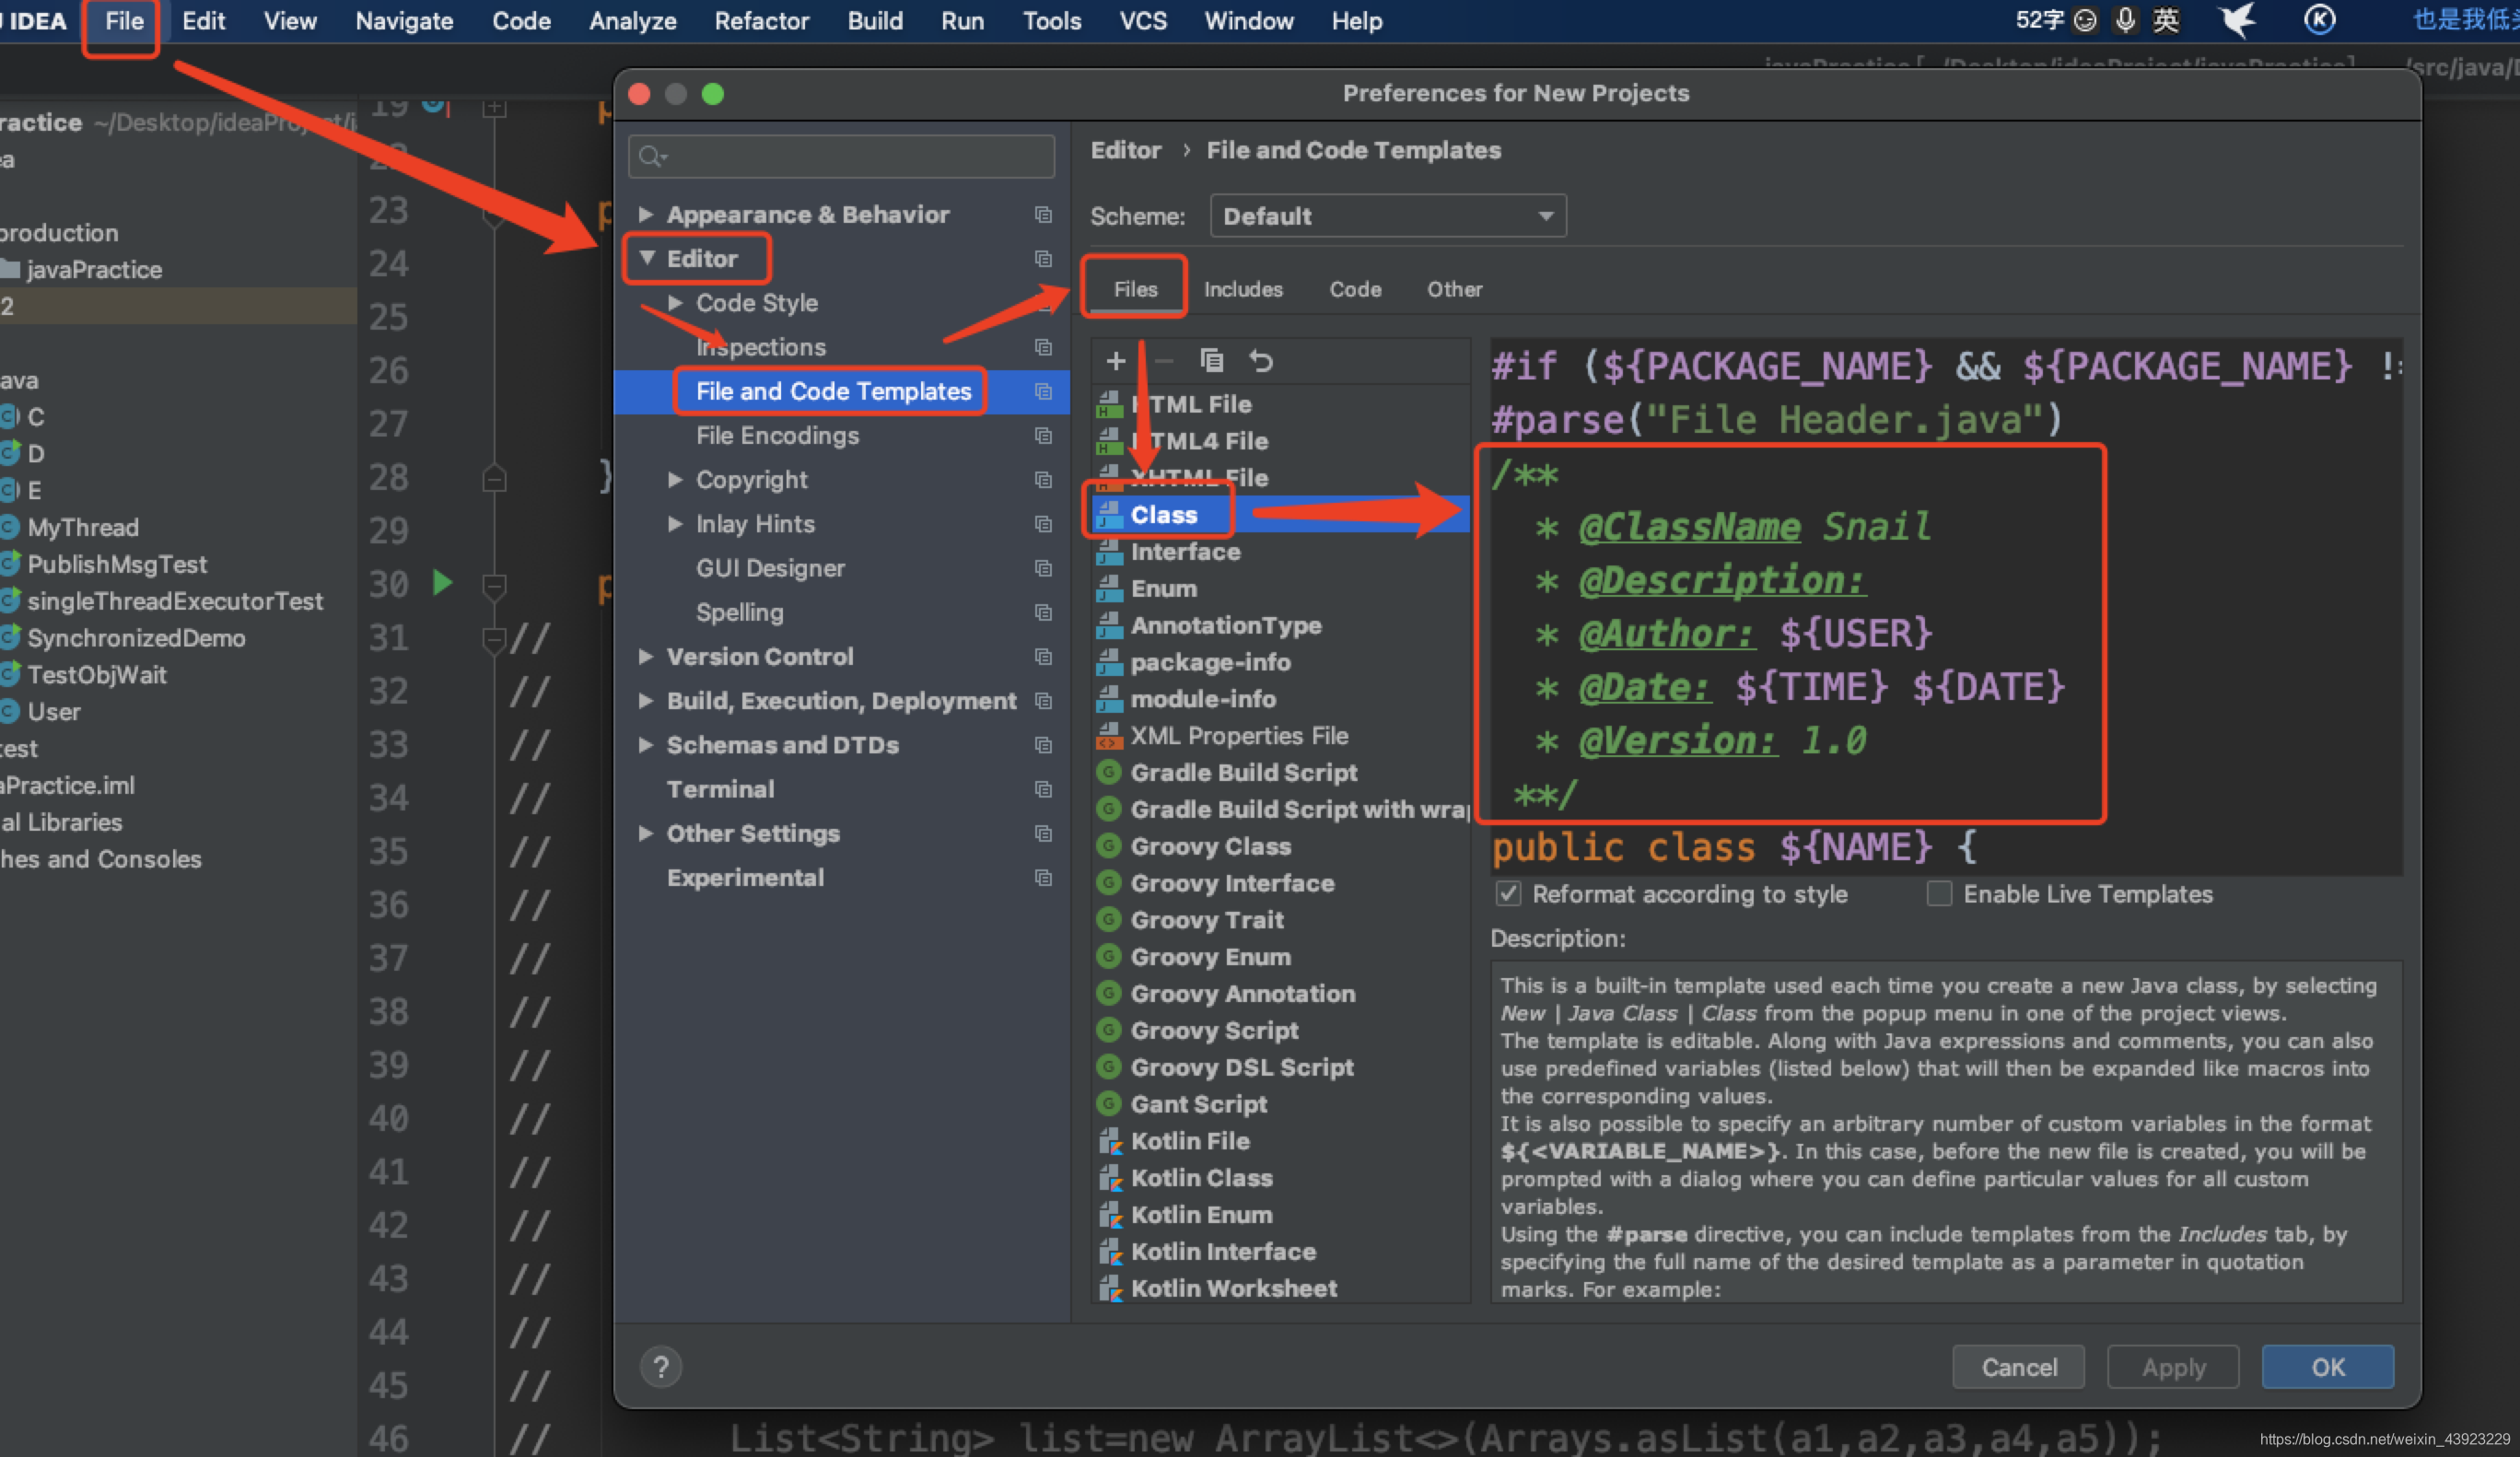The height and width of the screenshot is (1457, 2520).
Task: Click the K circle icon in menu bar
Action: coord(2319,20)
